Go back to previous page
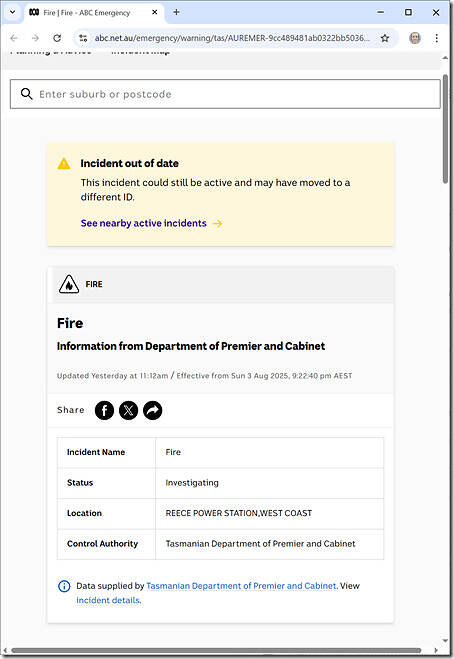Viewport: 454px width, 659px height. click(14, 38)
